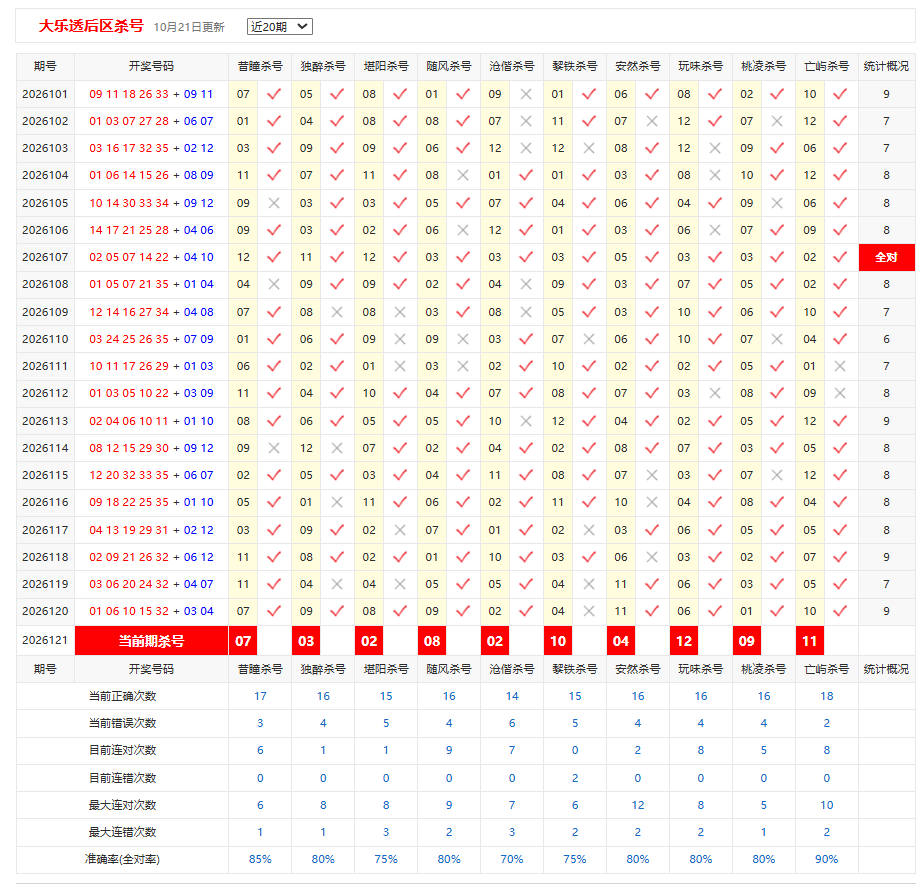Image resolution: width=920 pixels, height=891 pixels.
Task: Click the X mark for 独醉杀号 in row 2026116
Action: tap(337, 502)
